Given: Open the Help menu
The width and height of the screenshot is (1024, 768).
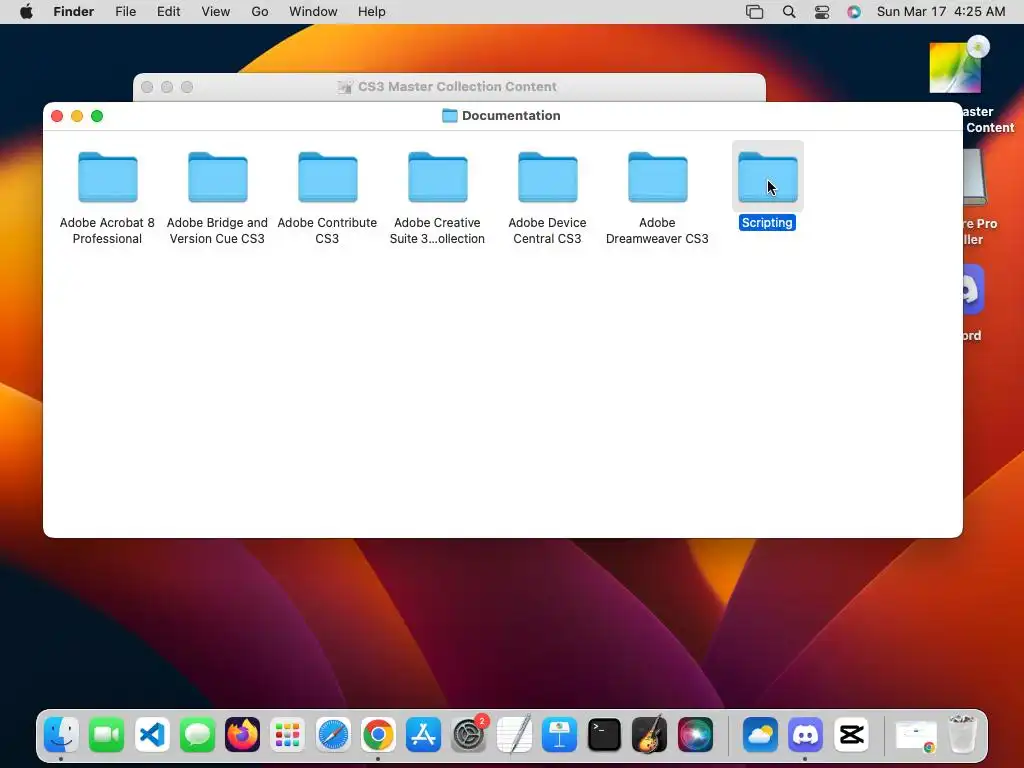Looking at the screenshot, I should tap(372, 12).
